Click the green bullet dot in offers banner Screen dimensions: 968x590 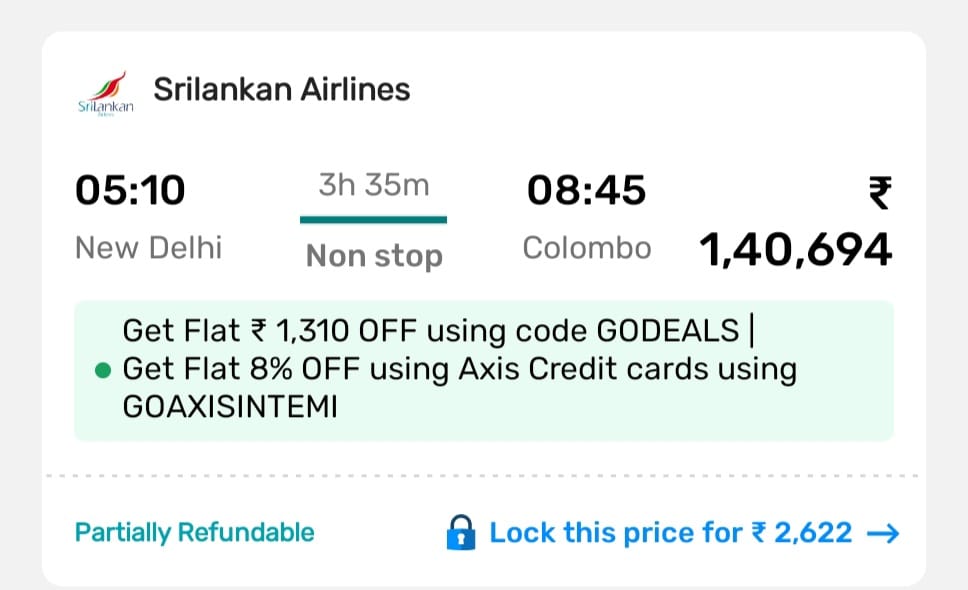[101, 371]
